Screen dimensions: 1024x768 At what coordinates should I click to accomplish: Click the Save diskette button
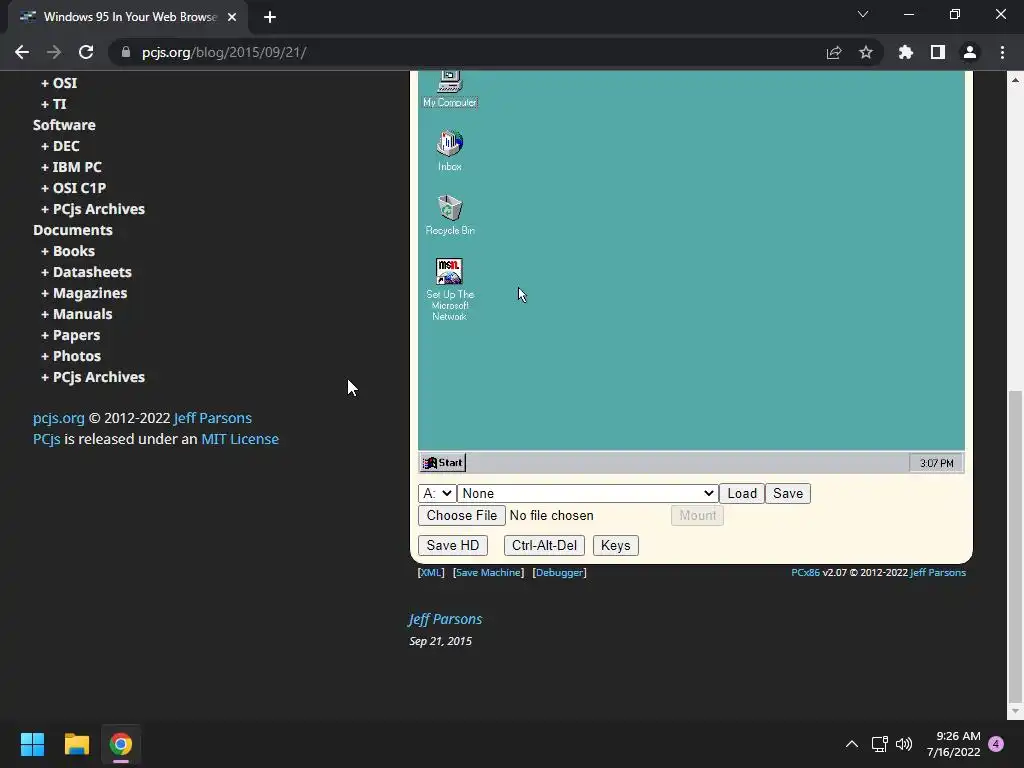[788, 493]
